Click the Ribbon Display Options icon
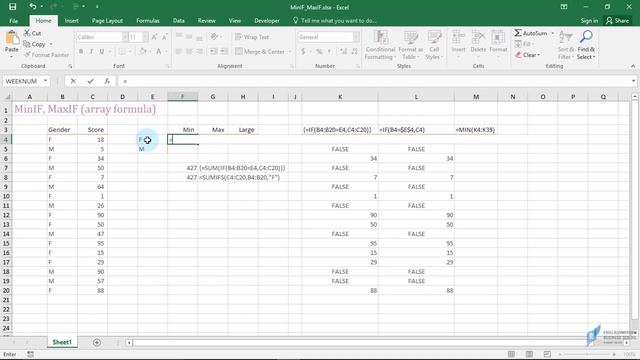Screen dimensions: 640x360 564,7
